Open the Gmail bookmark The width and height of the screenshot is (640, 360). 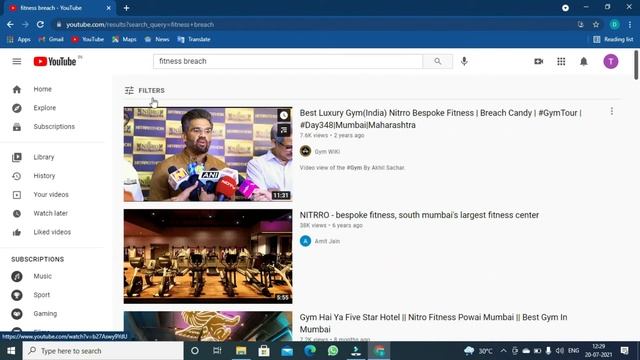[x=51, y=39]
